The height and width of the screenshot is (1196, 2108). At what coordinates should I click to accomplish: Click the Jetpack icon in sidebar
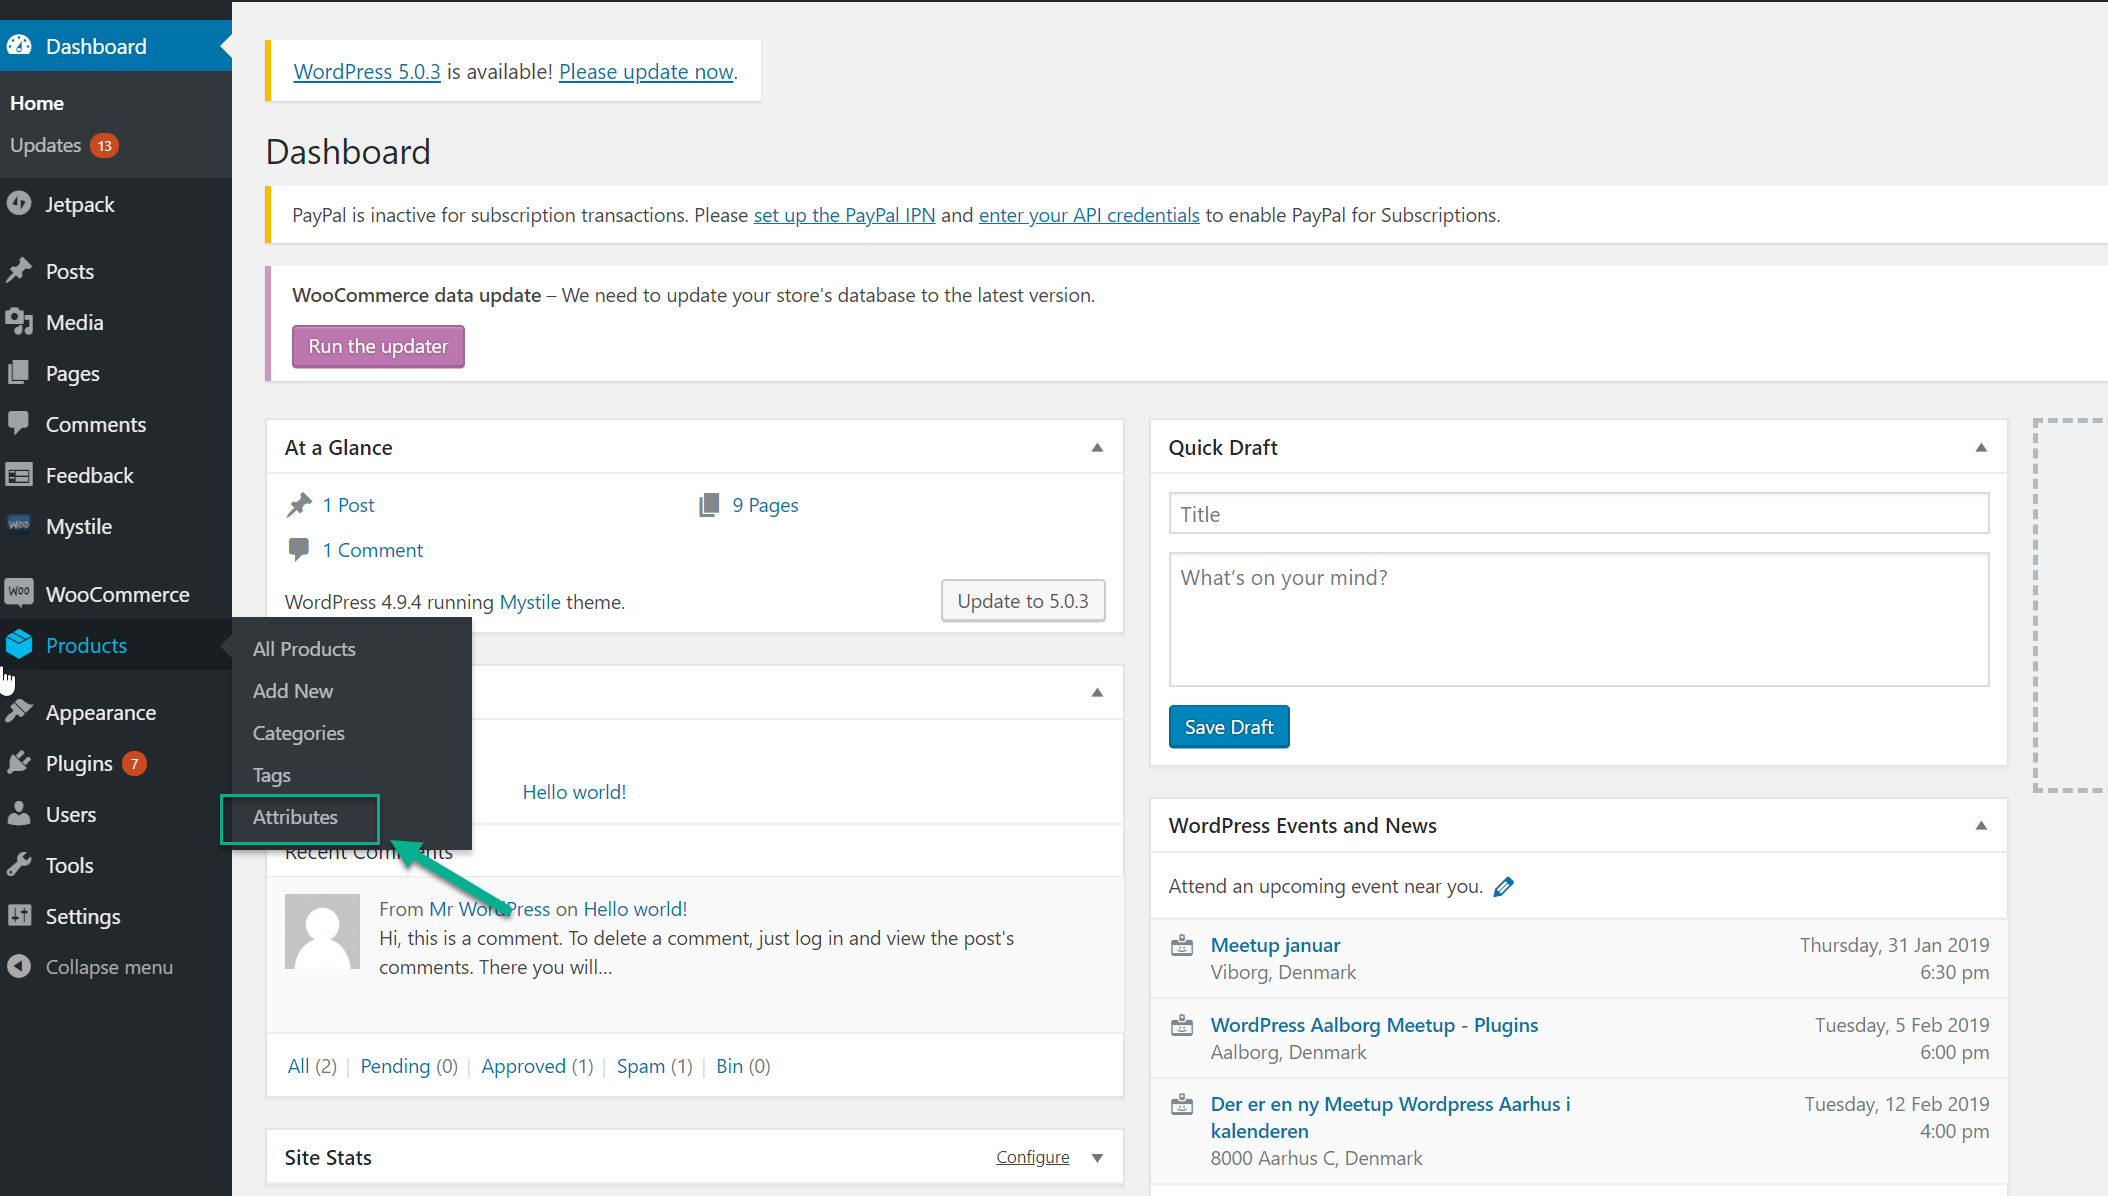pos(19,204)
